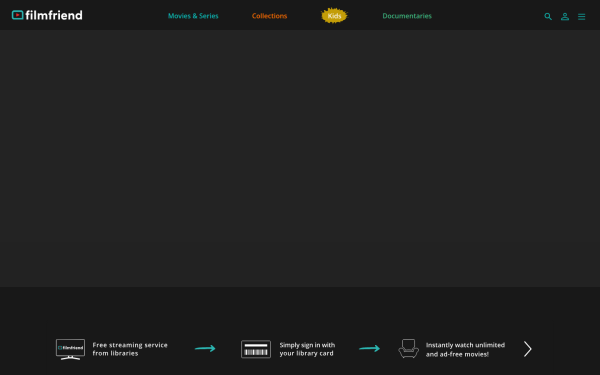Click the arrow after the streaming service text
This screenshot has width=600, height=375.
[205, 348]
